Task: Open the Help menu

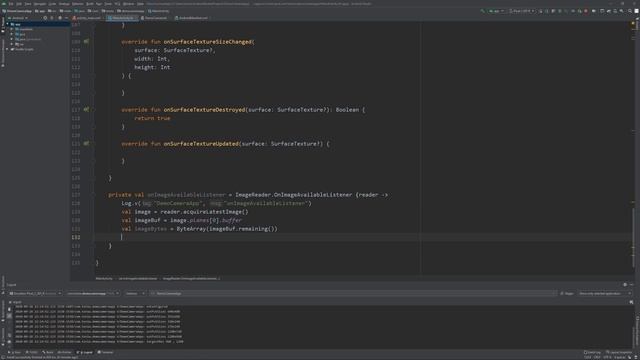Action: coord(140,4)
